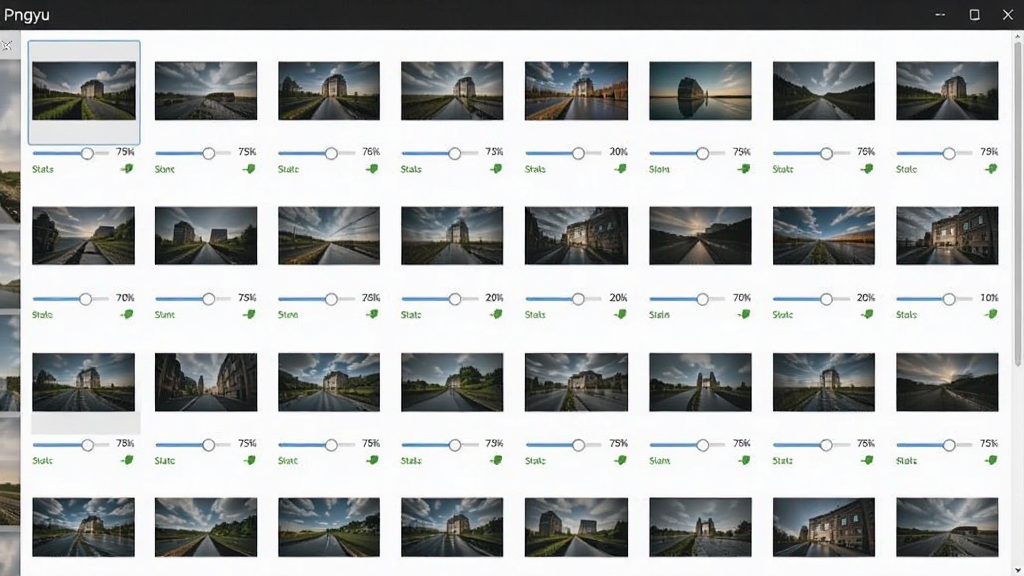Select the first-row, seventh-column thumbnail
This screenshot has width=1024, height=576.
tap(824, 91)
